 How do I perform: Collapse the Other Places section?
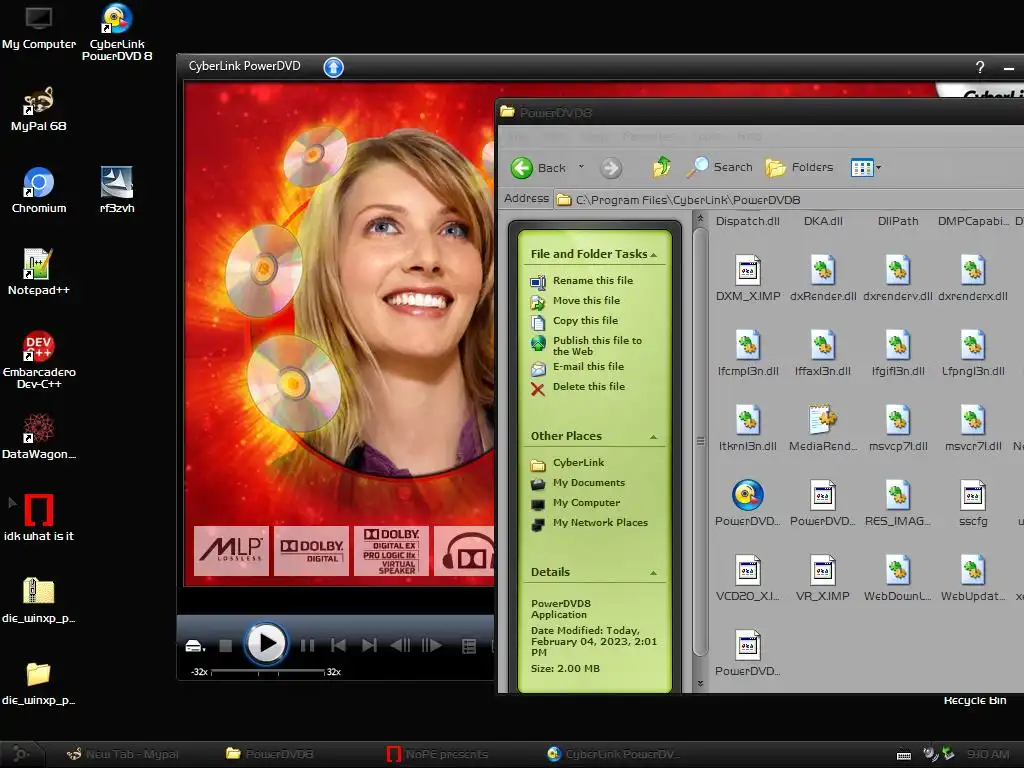654,437
